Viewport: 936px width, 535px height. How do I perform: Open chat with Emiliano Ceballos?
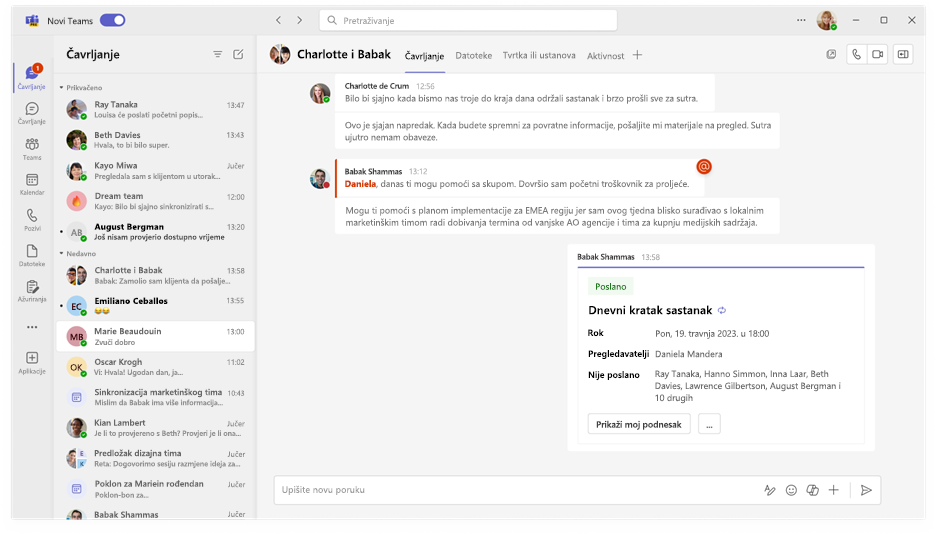tap(155, 306)
